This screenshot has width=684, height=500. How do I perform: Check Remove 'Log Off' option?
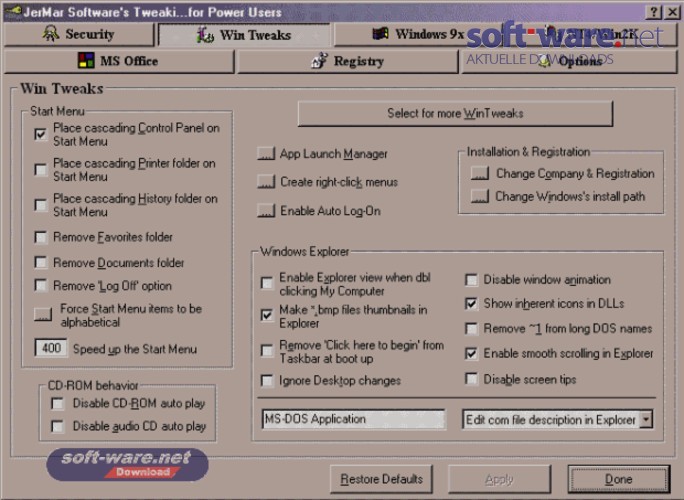[x=41, y=285]
